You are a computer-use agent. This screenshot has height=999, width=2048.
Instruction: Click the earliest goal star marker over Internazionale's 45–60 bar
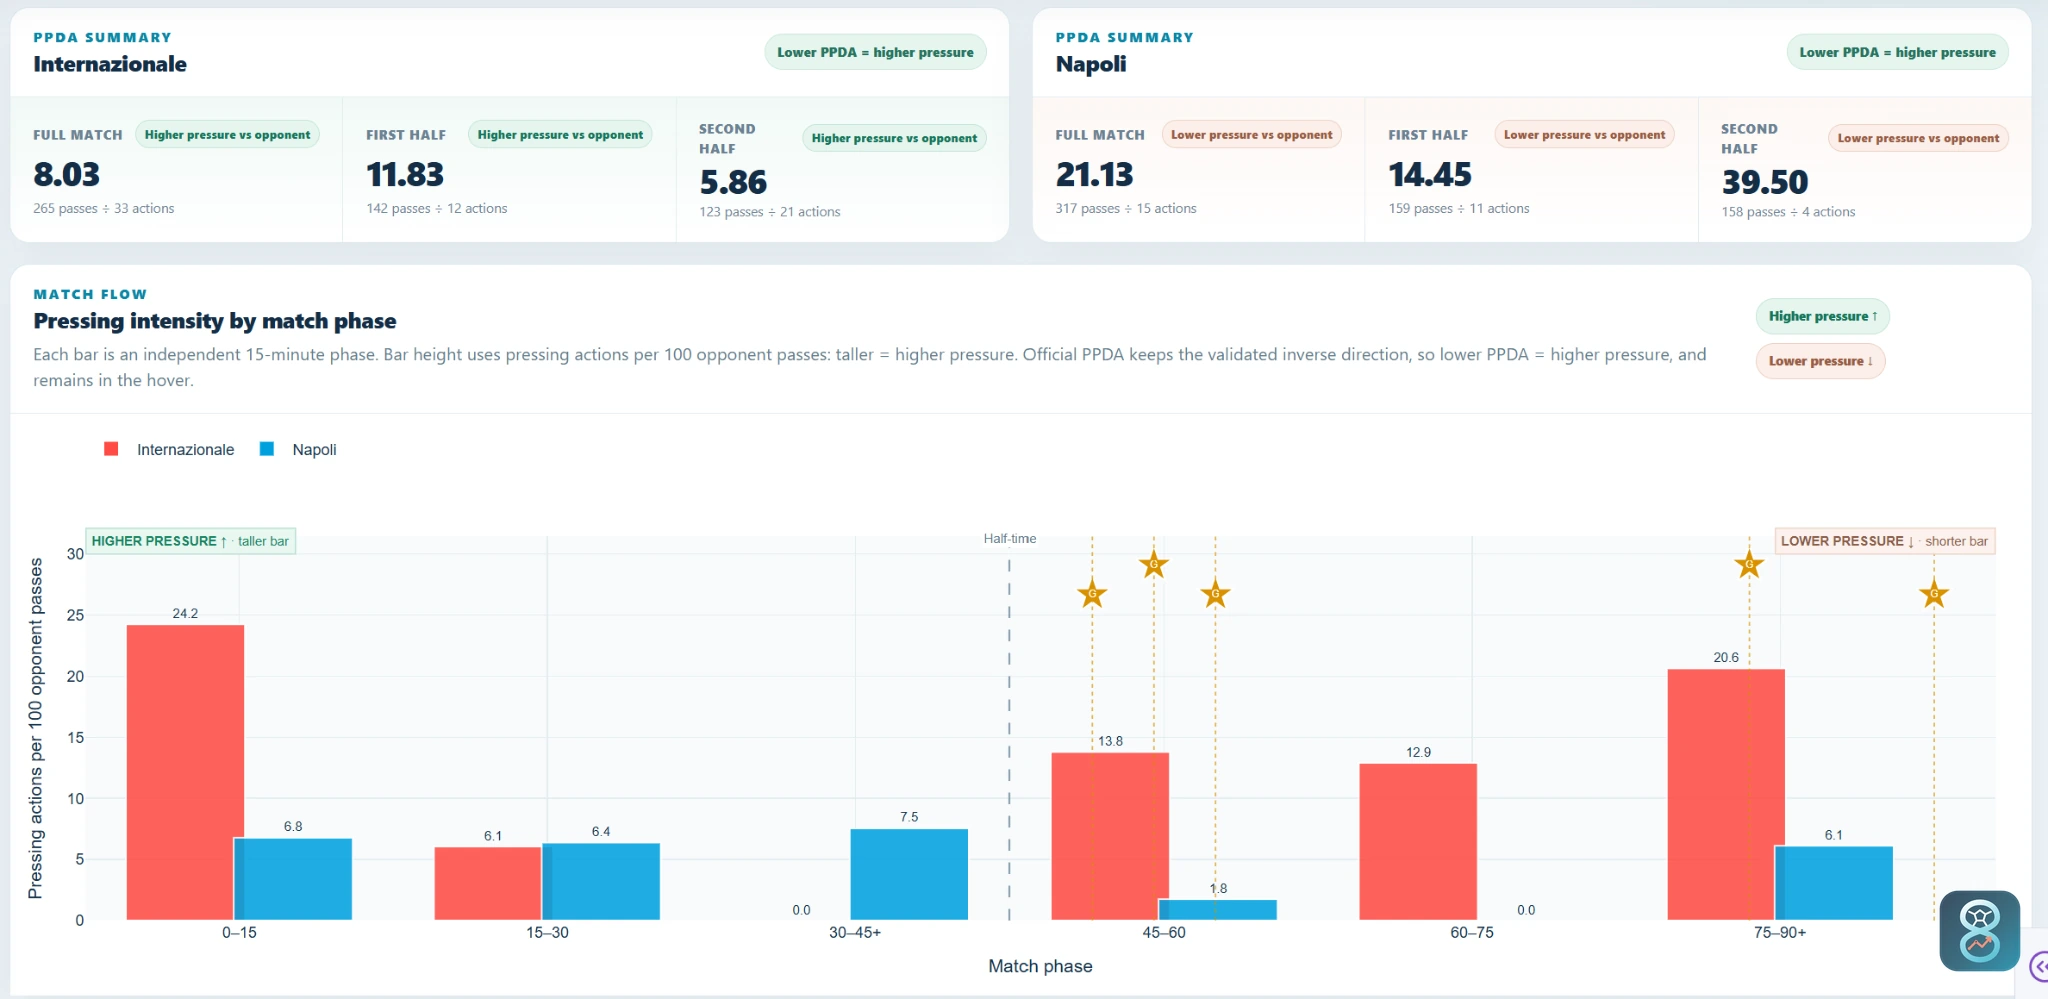click(1092, 594)
